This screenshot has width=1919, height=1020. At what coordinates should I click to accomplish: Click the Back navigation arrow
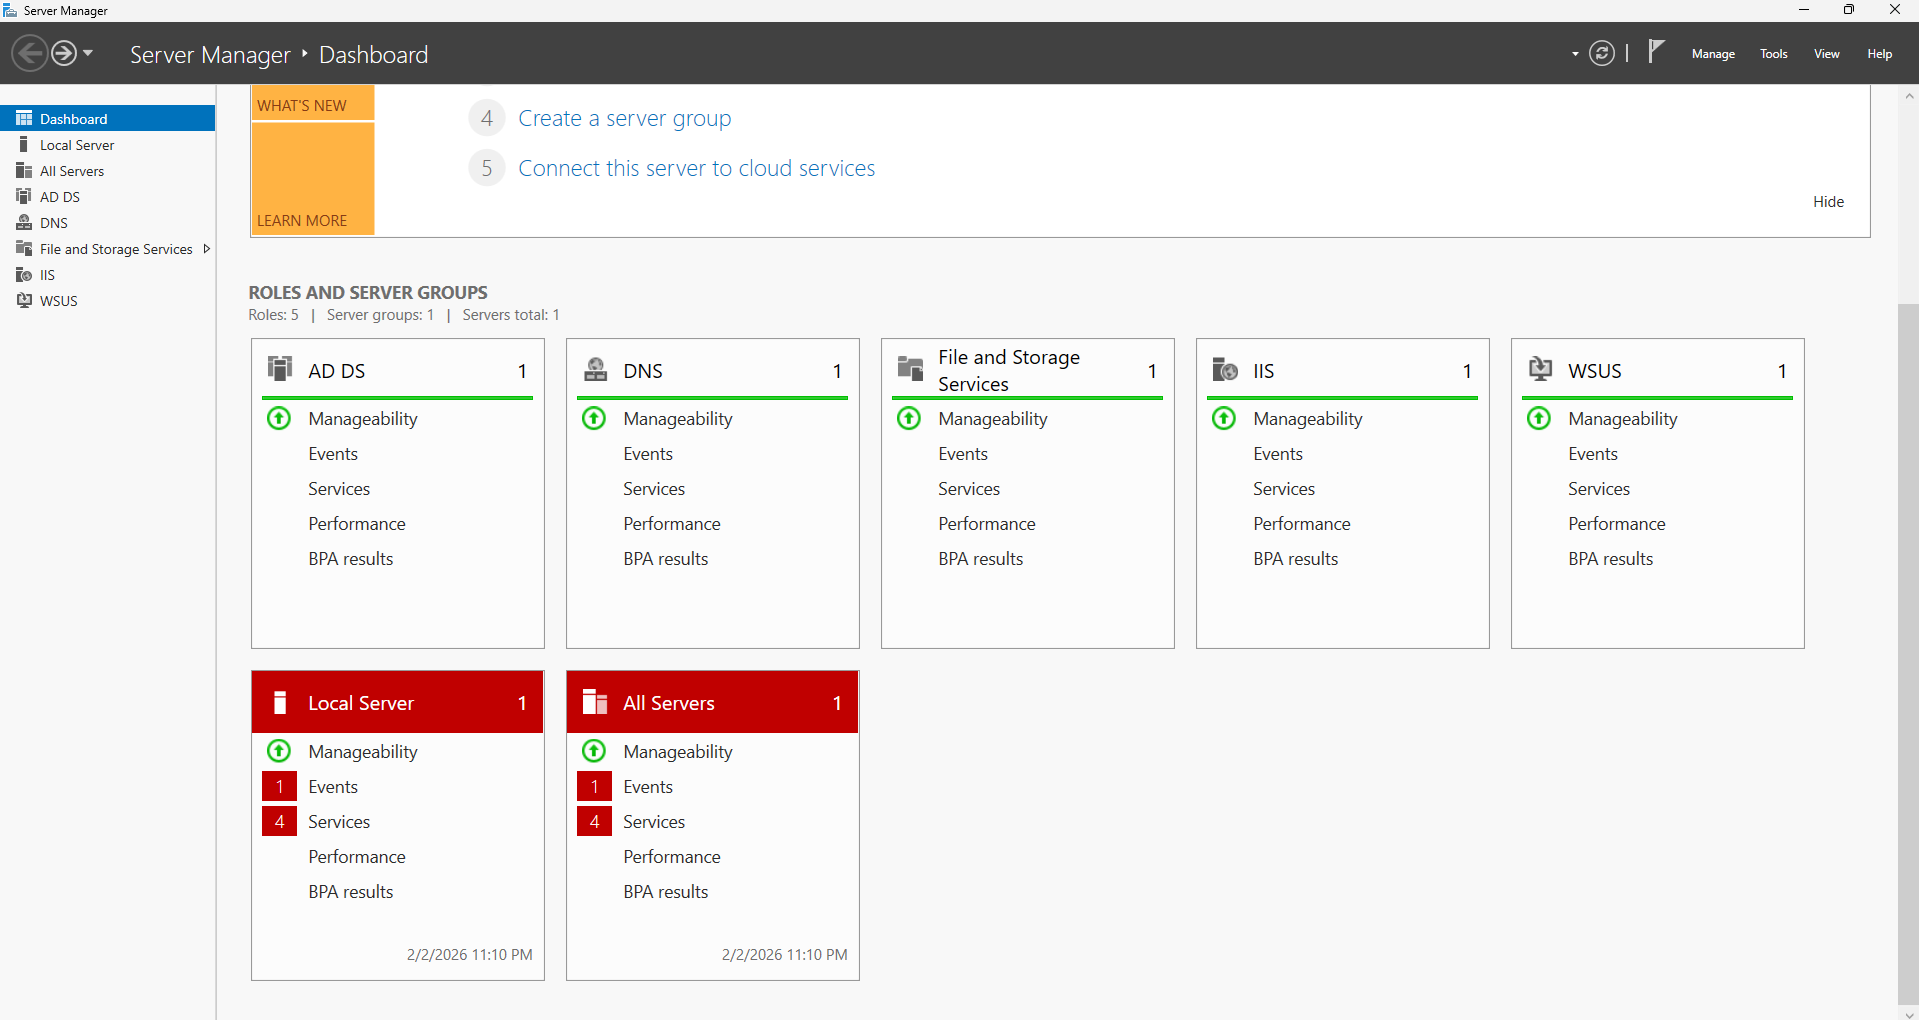click(29, 52)
